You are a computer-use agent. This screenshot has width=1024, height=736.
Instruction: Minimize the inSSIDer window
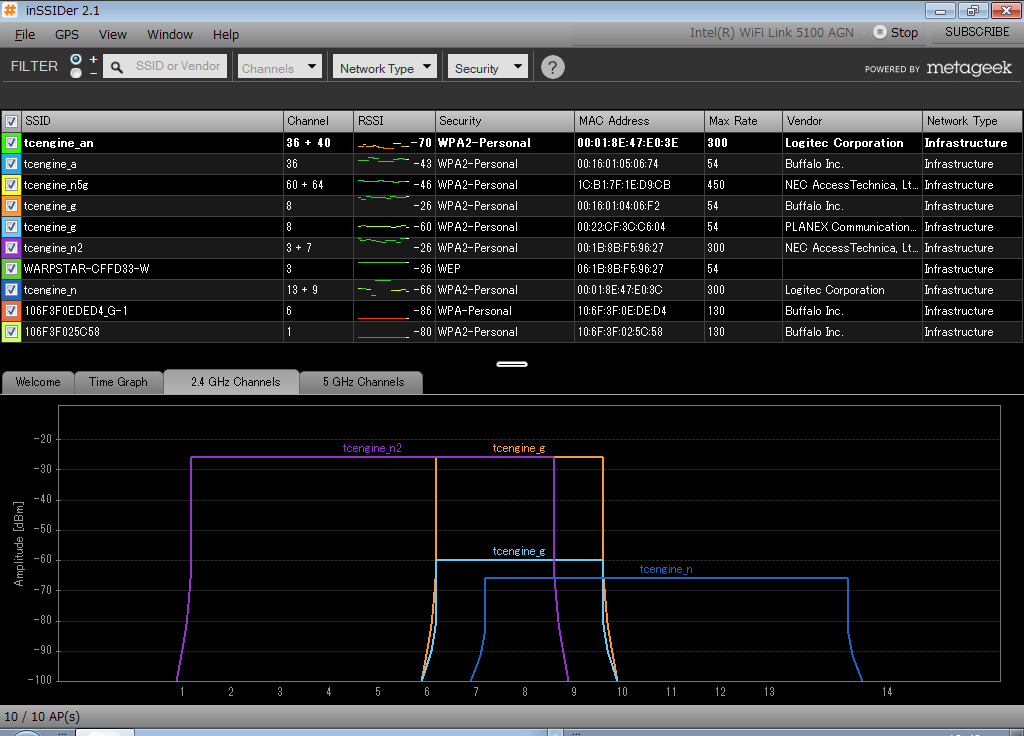pos(940,10)
